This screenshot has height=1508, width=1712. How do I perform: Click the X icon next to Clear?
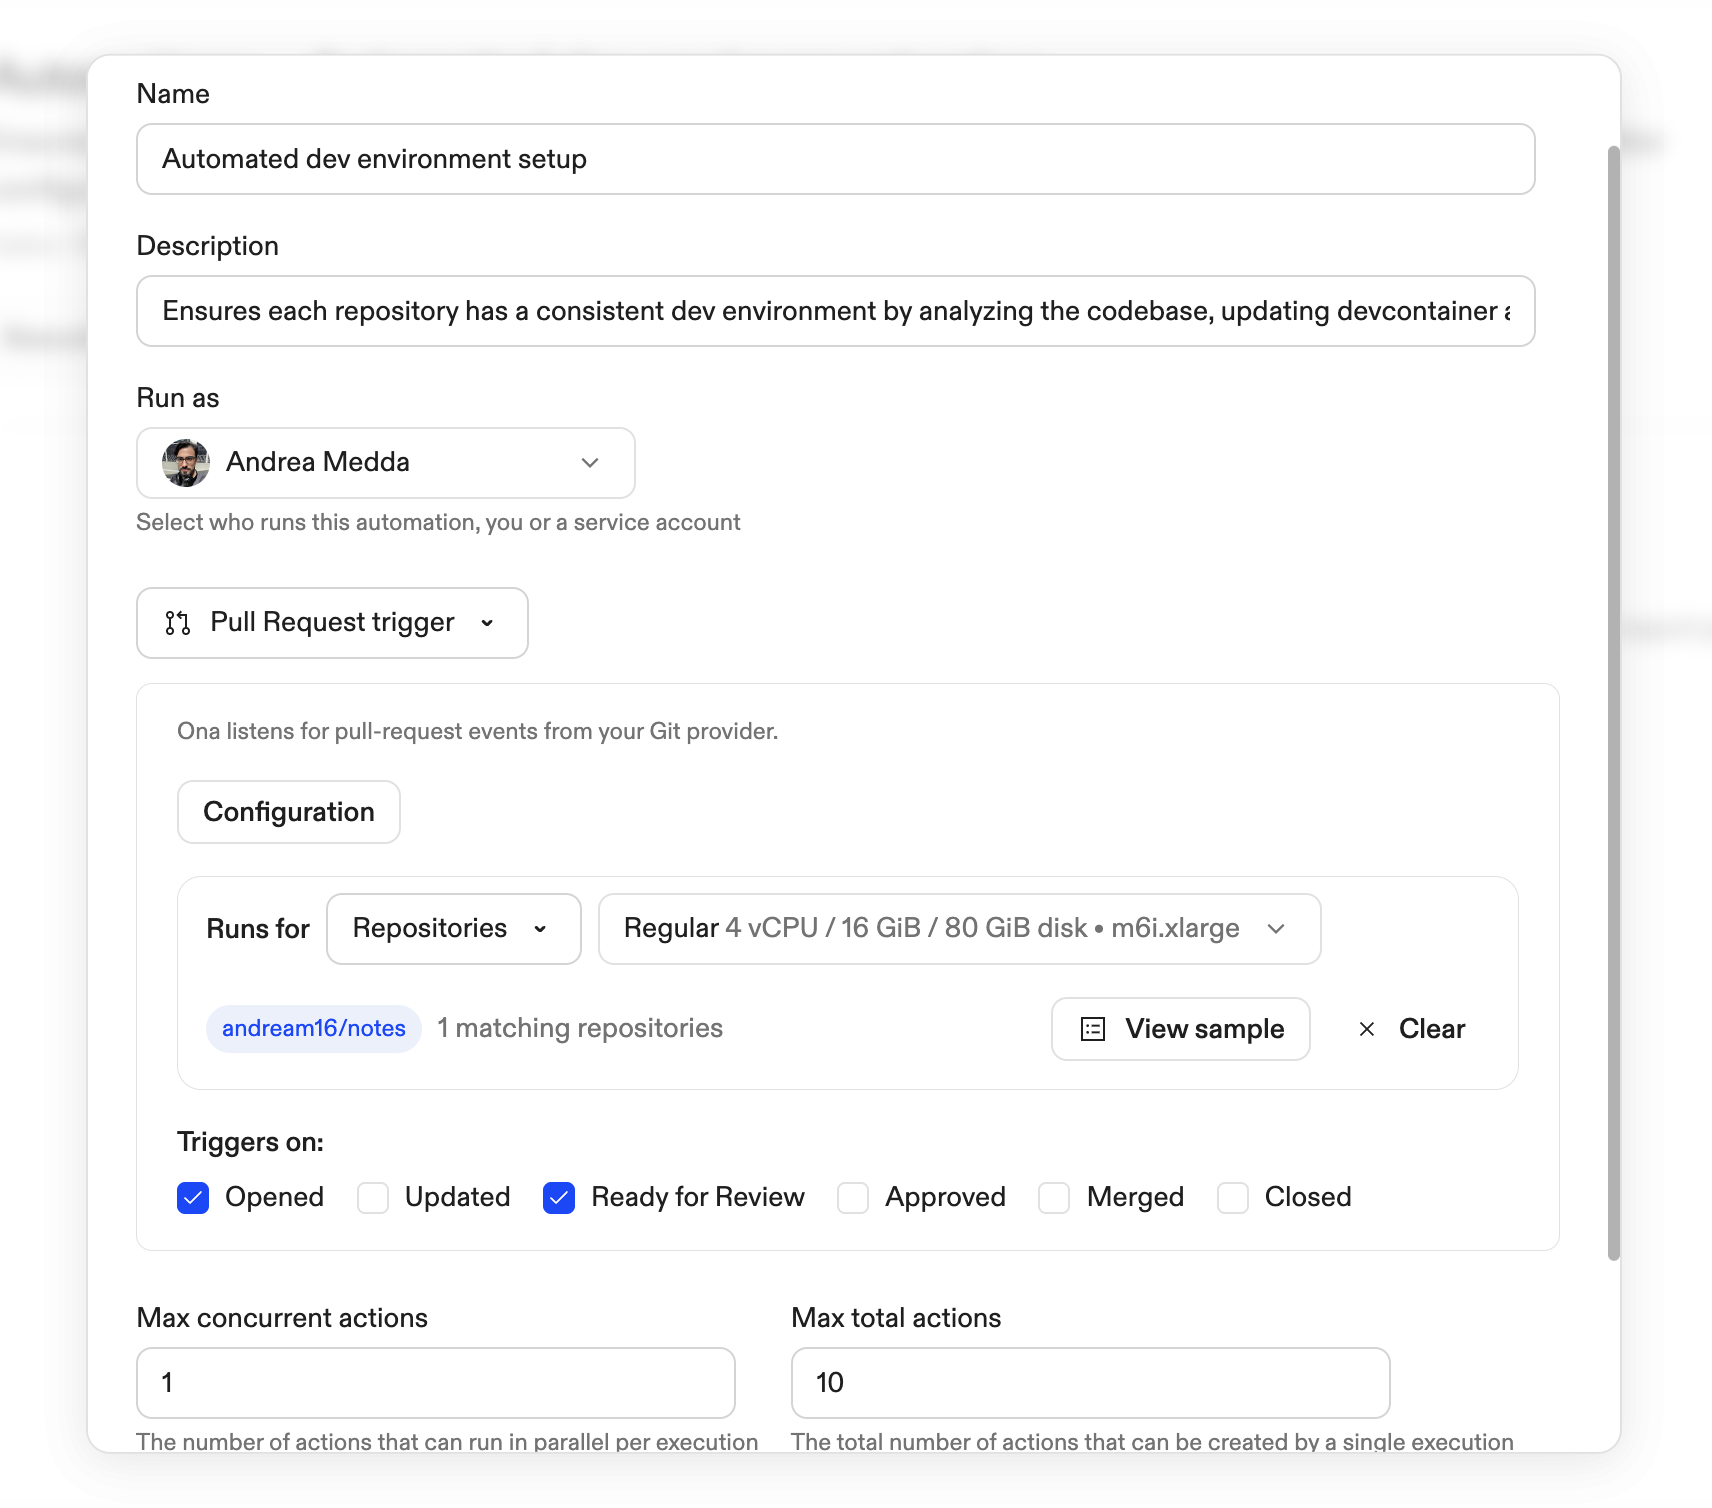click(x=1366, y=1029)
